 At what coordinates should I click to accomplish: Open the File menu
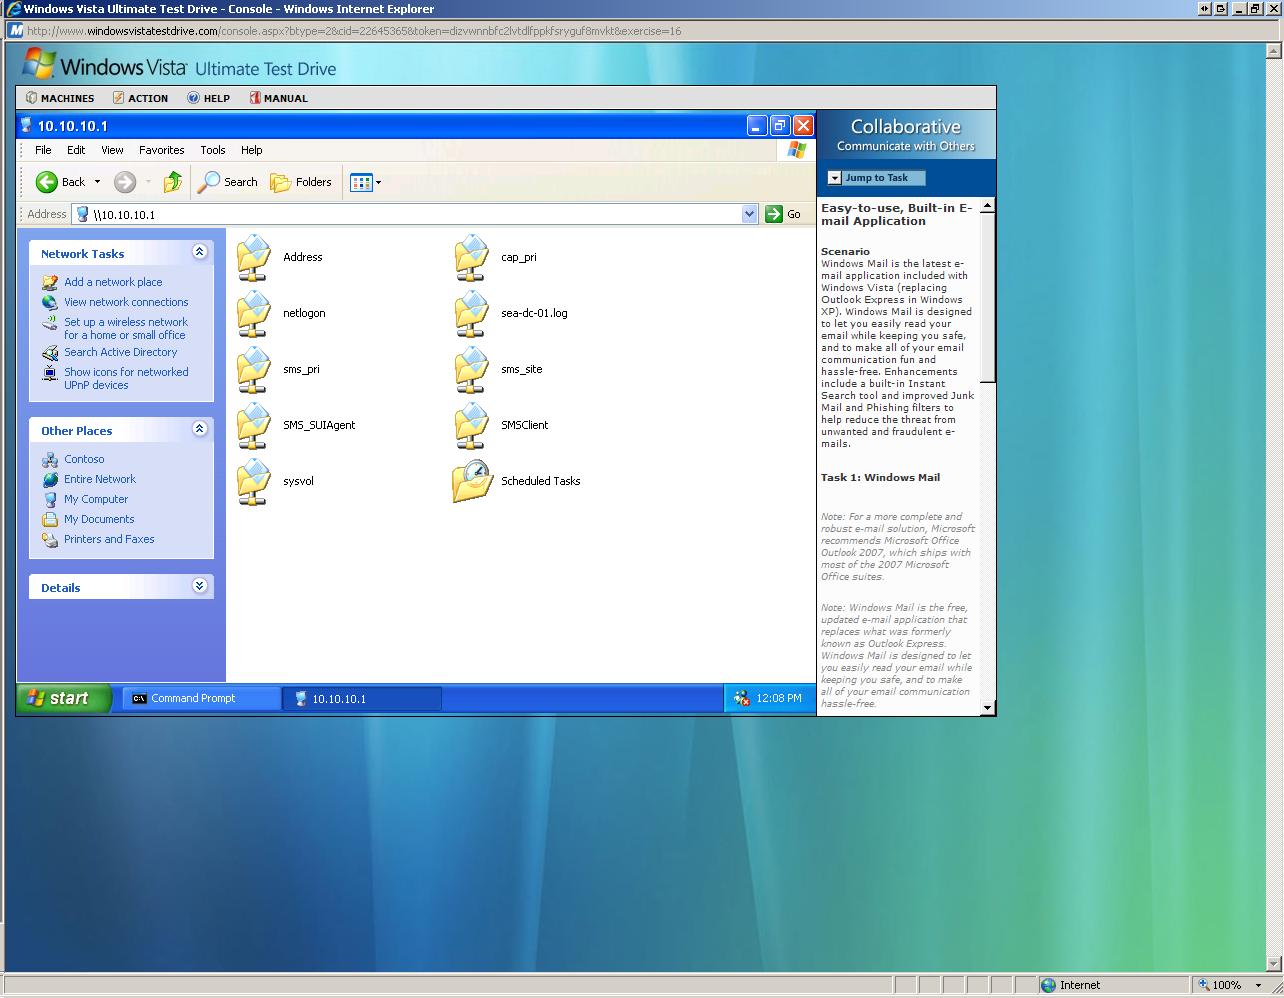(43, 150)
